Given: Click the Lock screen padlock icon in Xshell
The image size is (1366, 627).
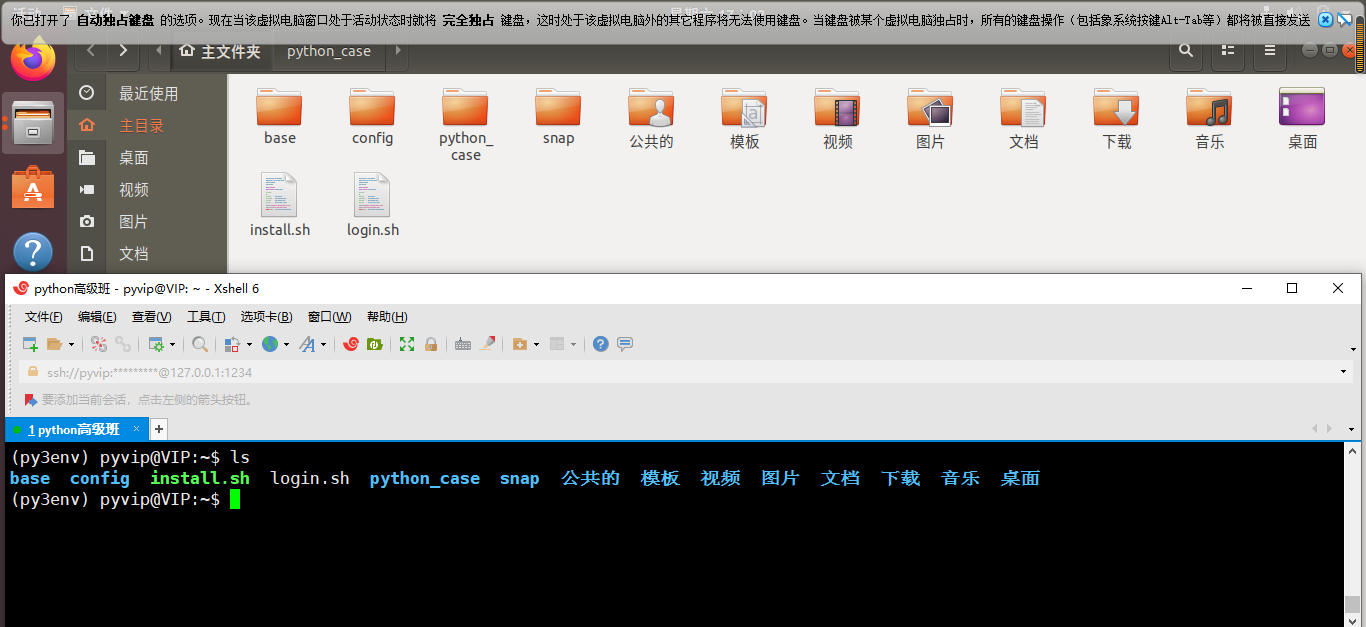Looking at the screenshot, I should tap(431, 344).
